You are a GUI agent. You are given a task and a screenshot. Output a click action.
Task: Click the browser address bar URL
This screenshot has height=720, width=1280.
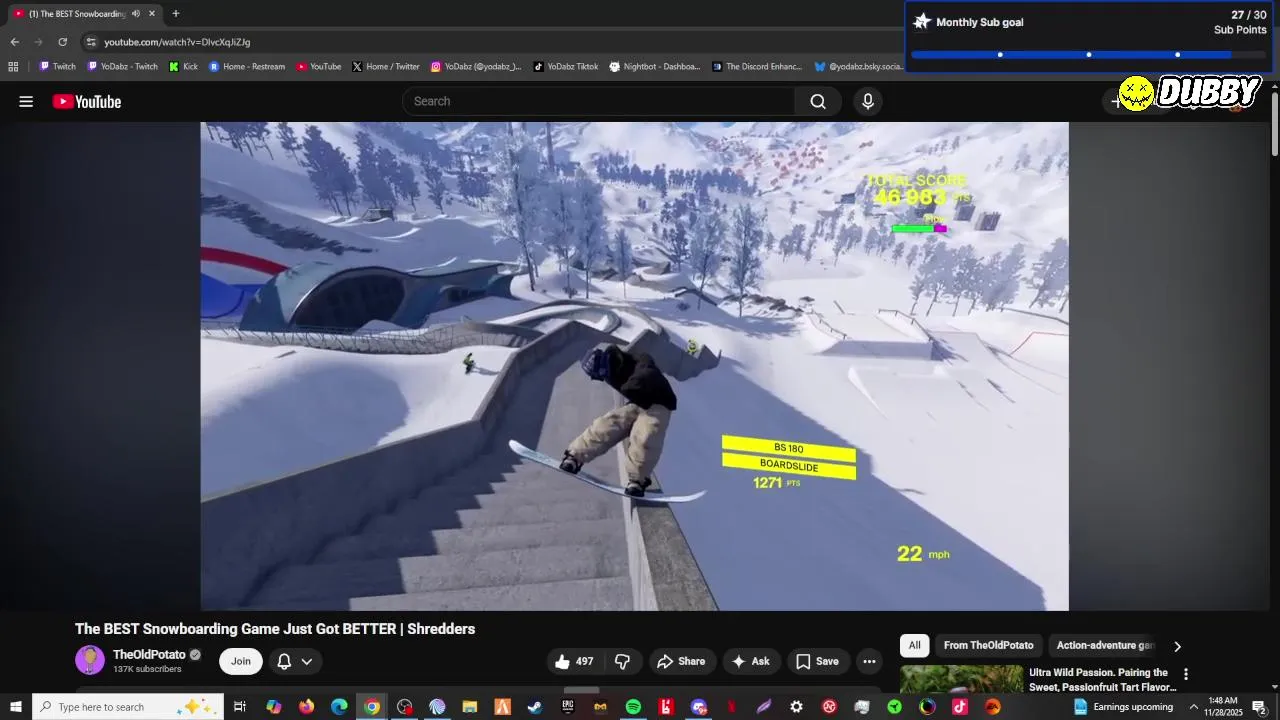click(177, 42)
